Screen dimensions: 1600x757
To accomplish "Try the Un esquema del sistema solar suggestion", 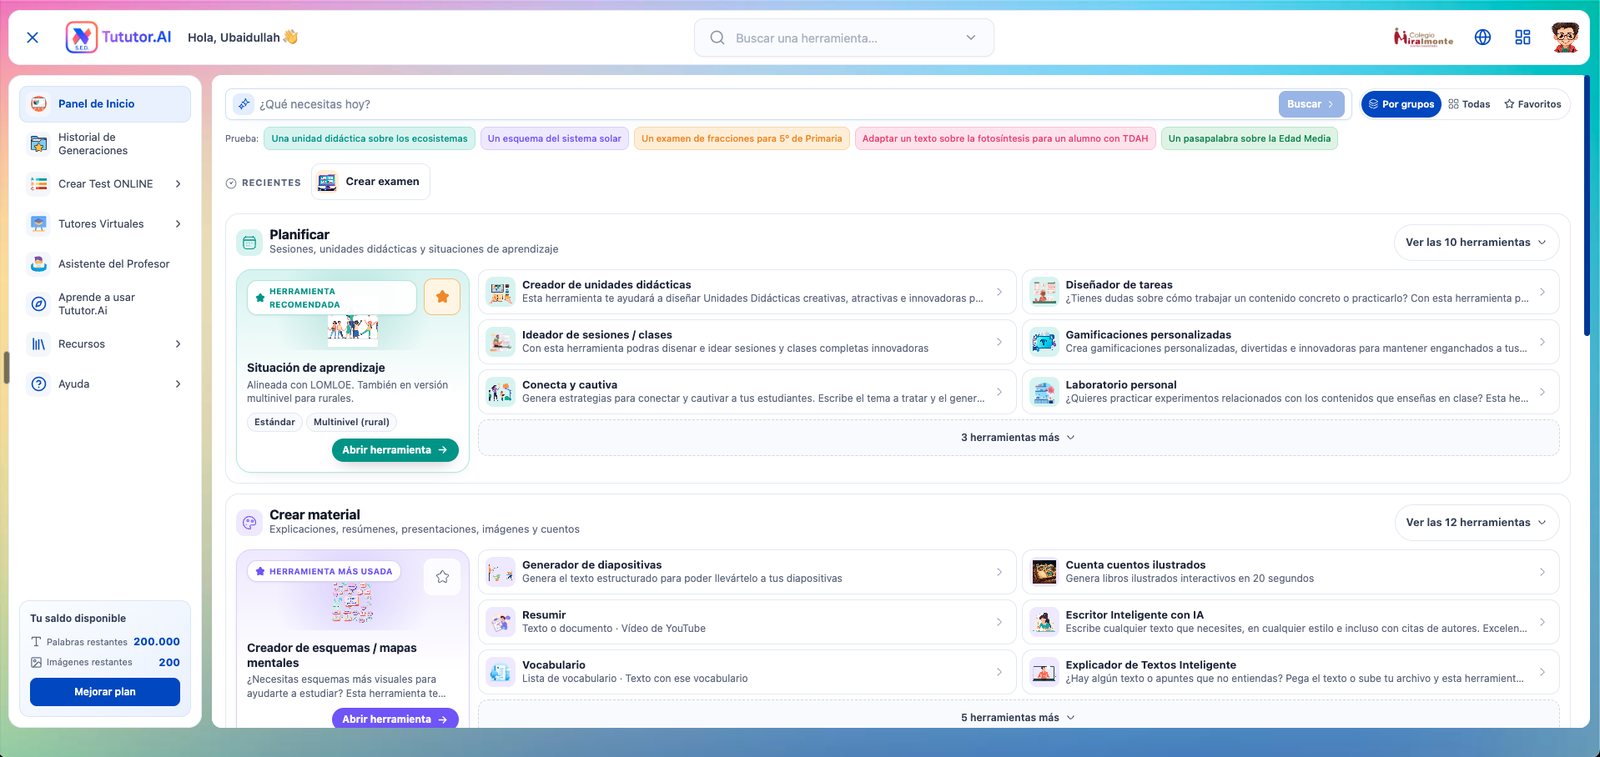I will [555, 139].
